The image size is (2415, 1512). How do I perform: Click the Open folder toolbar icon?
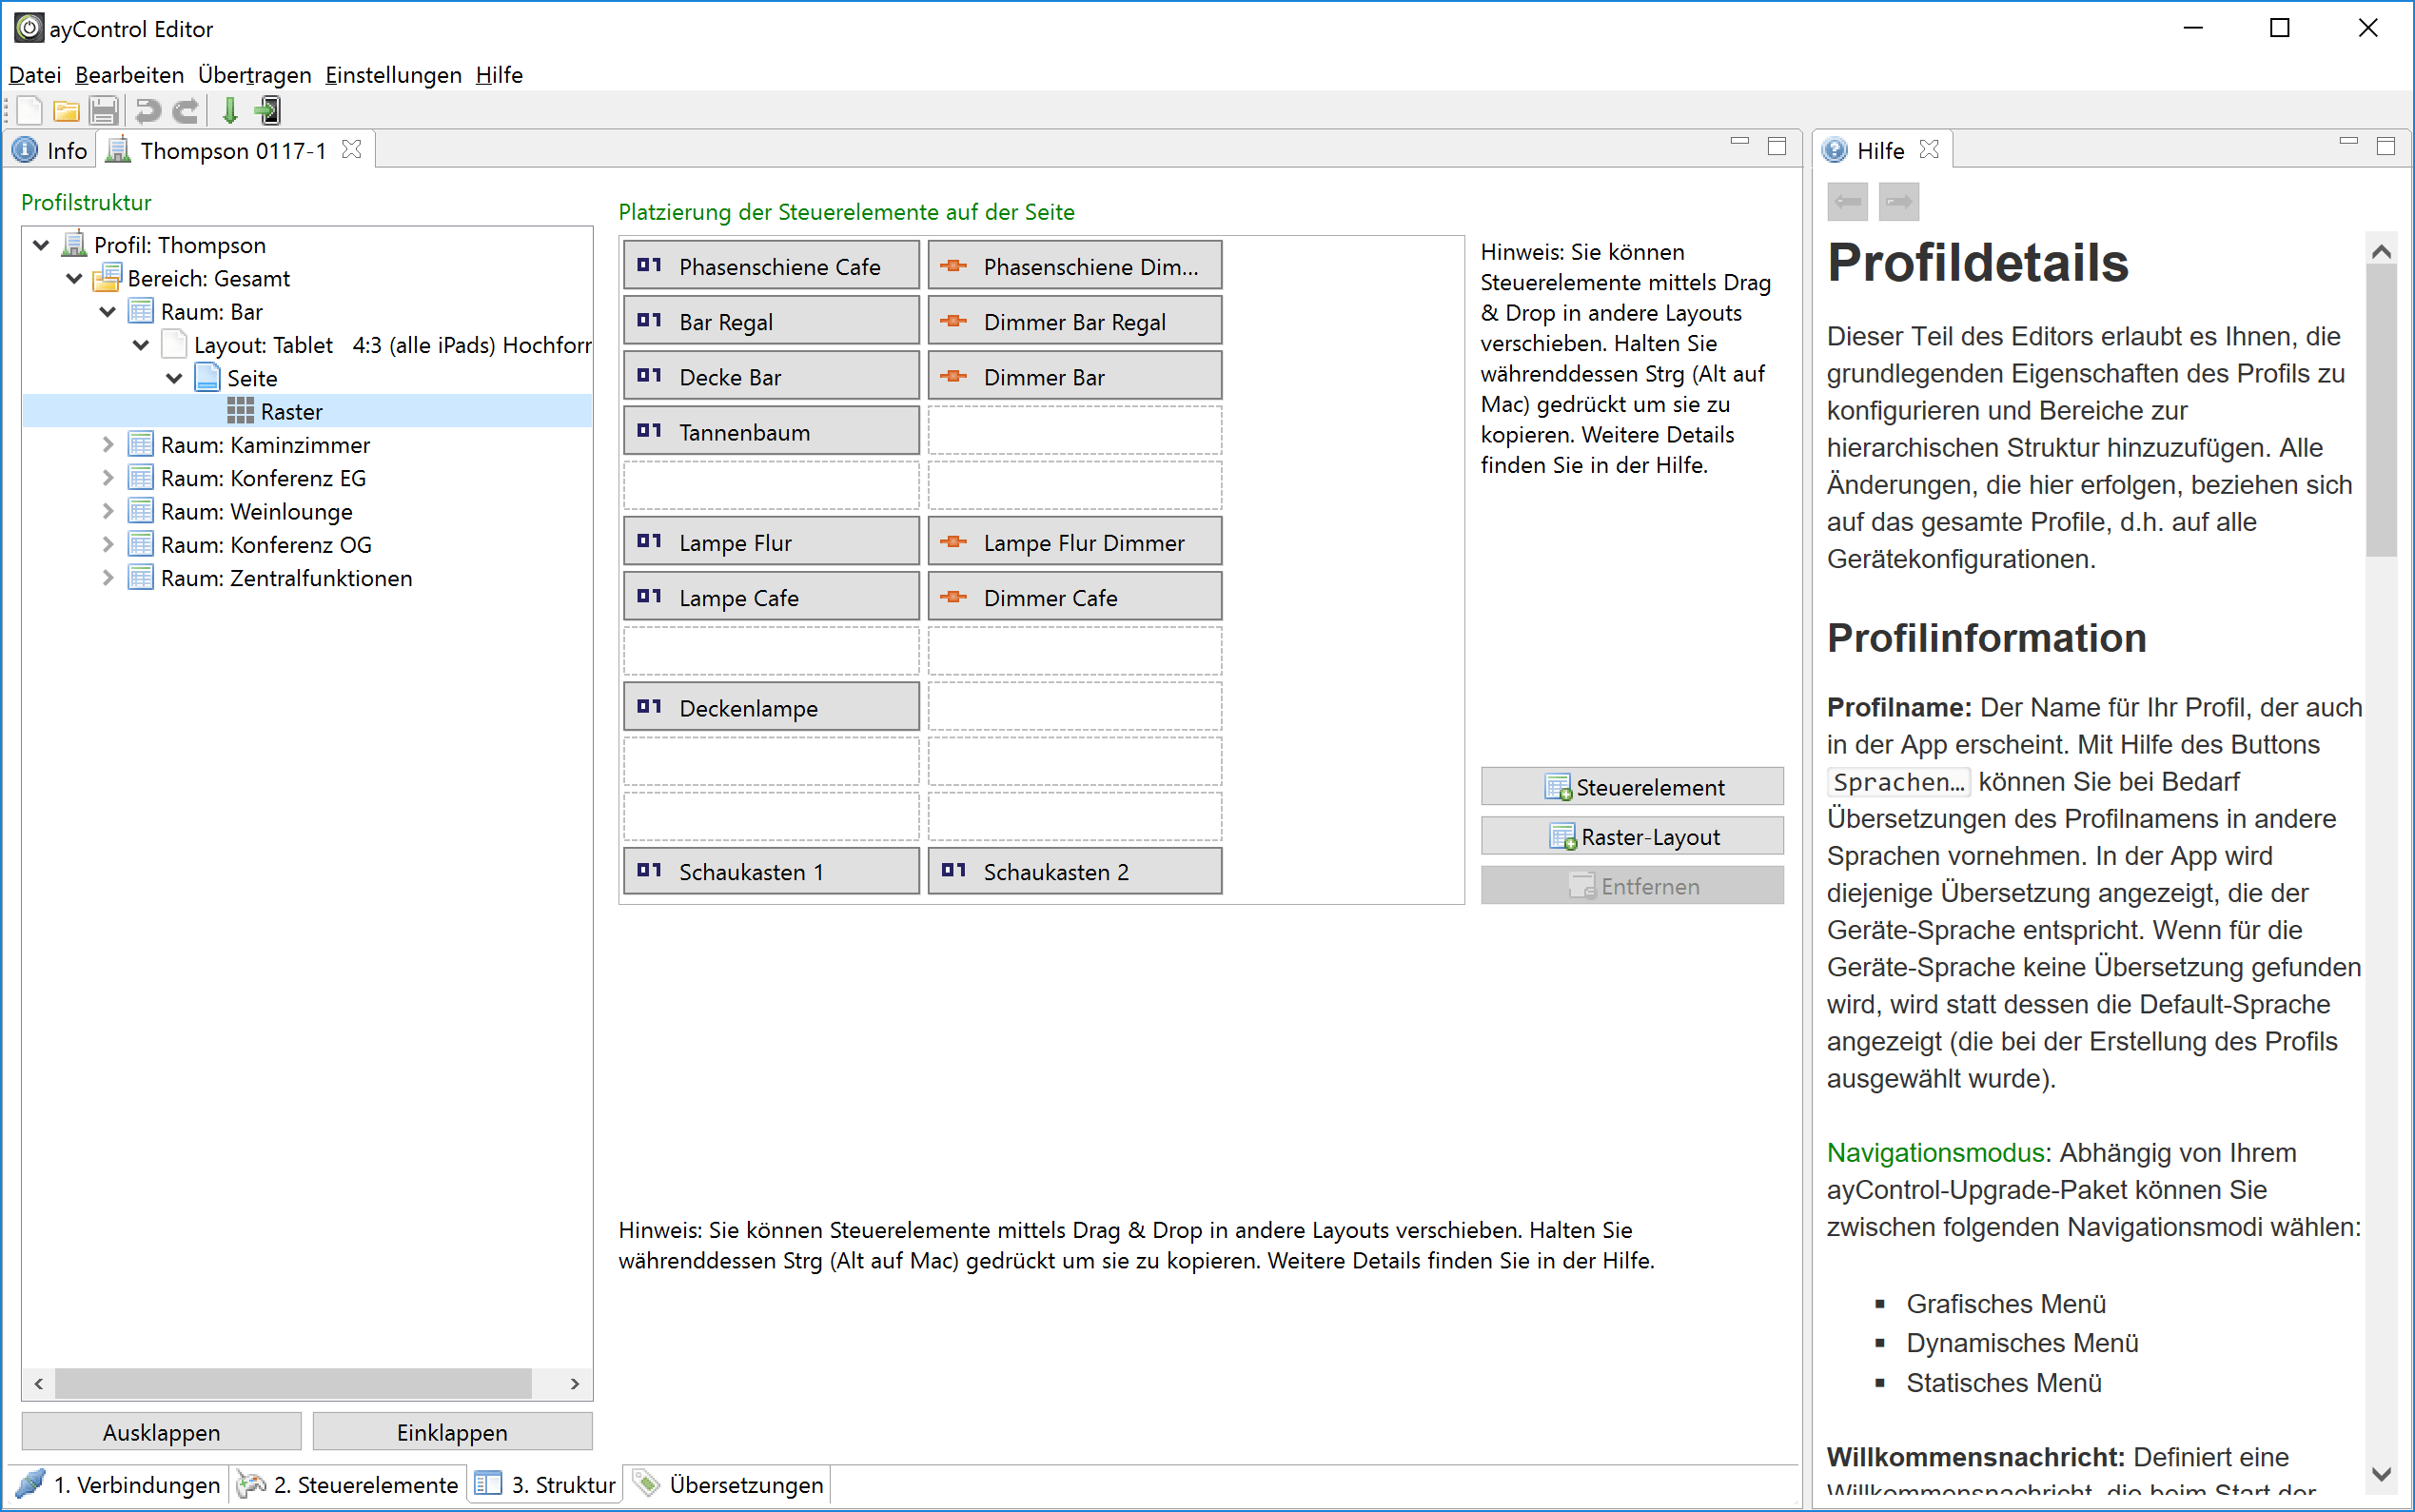(66, 110)
